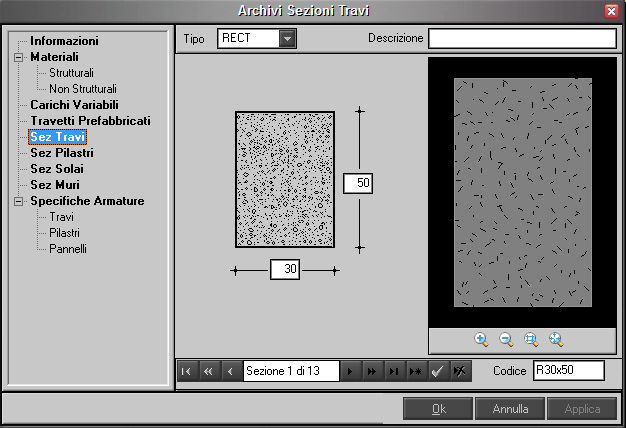Open the Tipo dropdown list
Viewport: 626px width, 428px height.
[x=288, y=39]
